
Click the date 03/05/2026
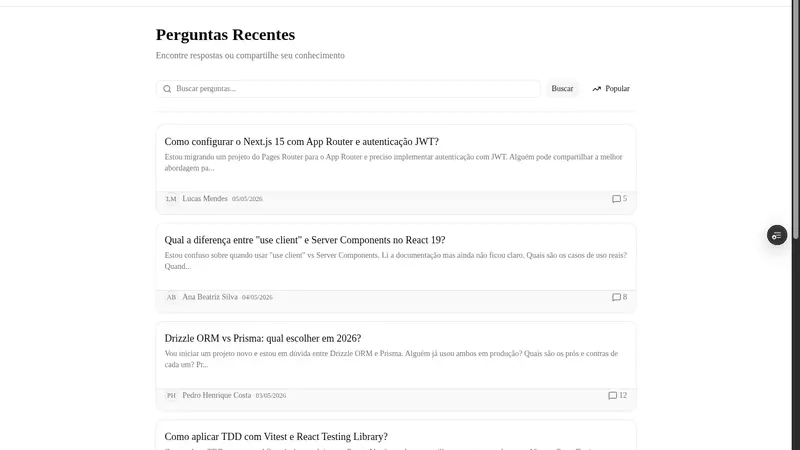pos(270,396)
